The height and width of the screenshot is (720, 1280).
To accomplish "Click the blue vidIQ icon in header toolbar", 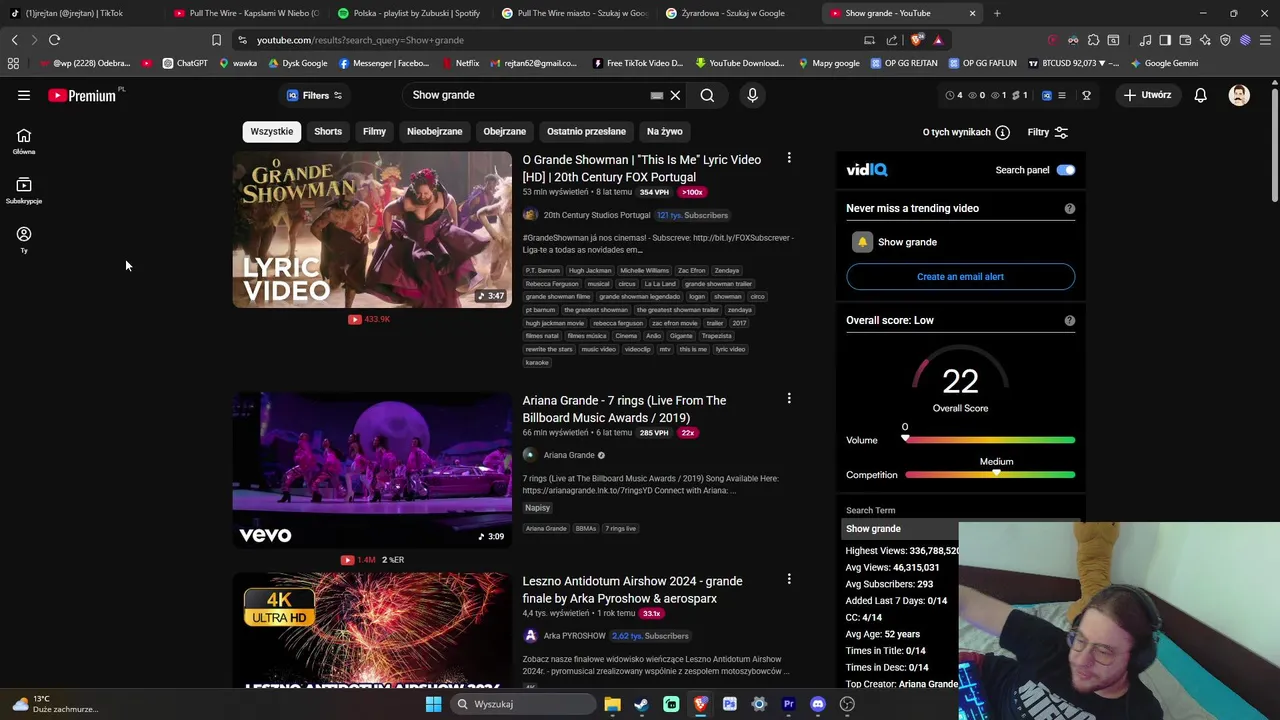I will [x=1047, y=96].
